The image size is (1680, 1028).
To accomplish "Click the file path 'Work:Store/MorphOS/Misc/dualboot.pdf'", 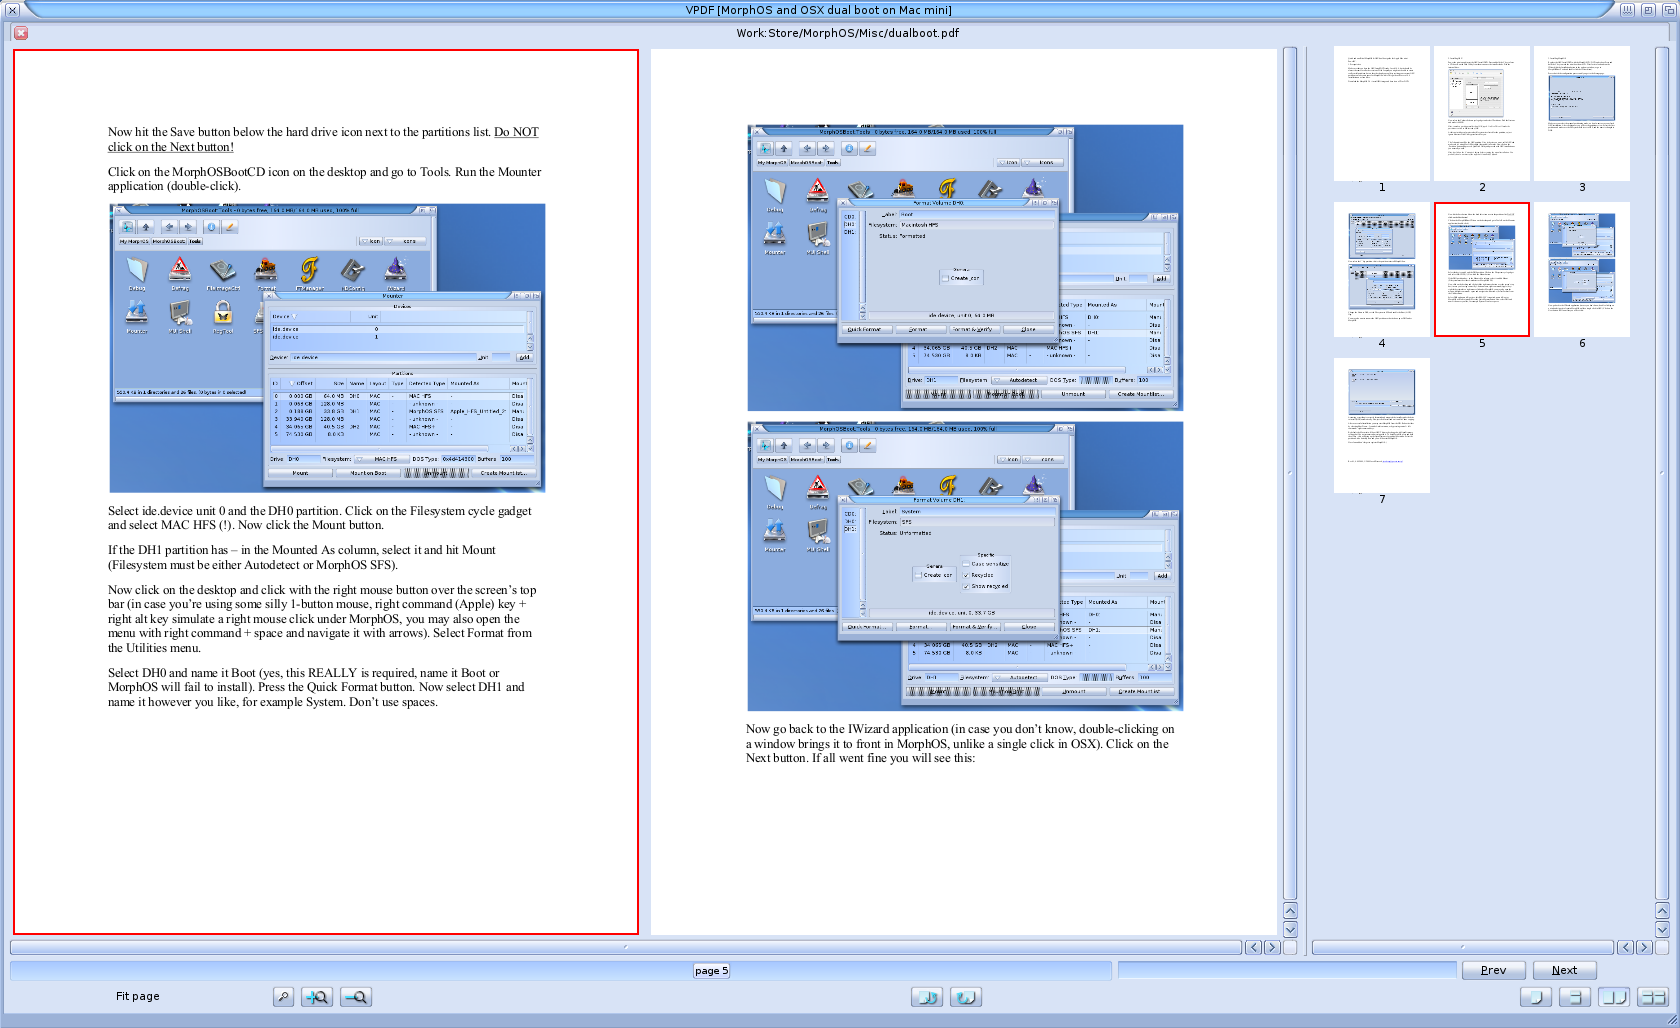I will 848,33.
